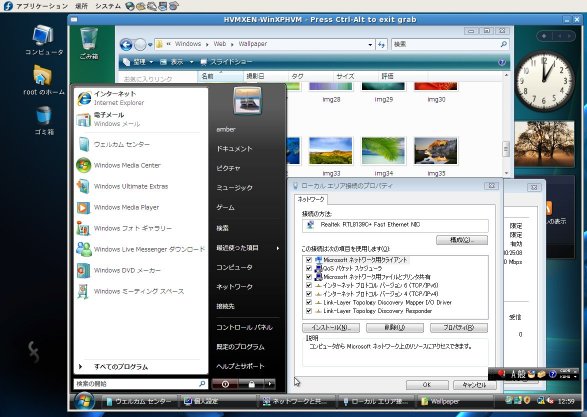Open Windows Live Messenger ダウンロード

[140, 249]
